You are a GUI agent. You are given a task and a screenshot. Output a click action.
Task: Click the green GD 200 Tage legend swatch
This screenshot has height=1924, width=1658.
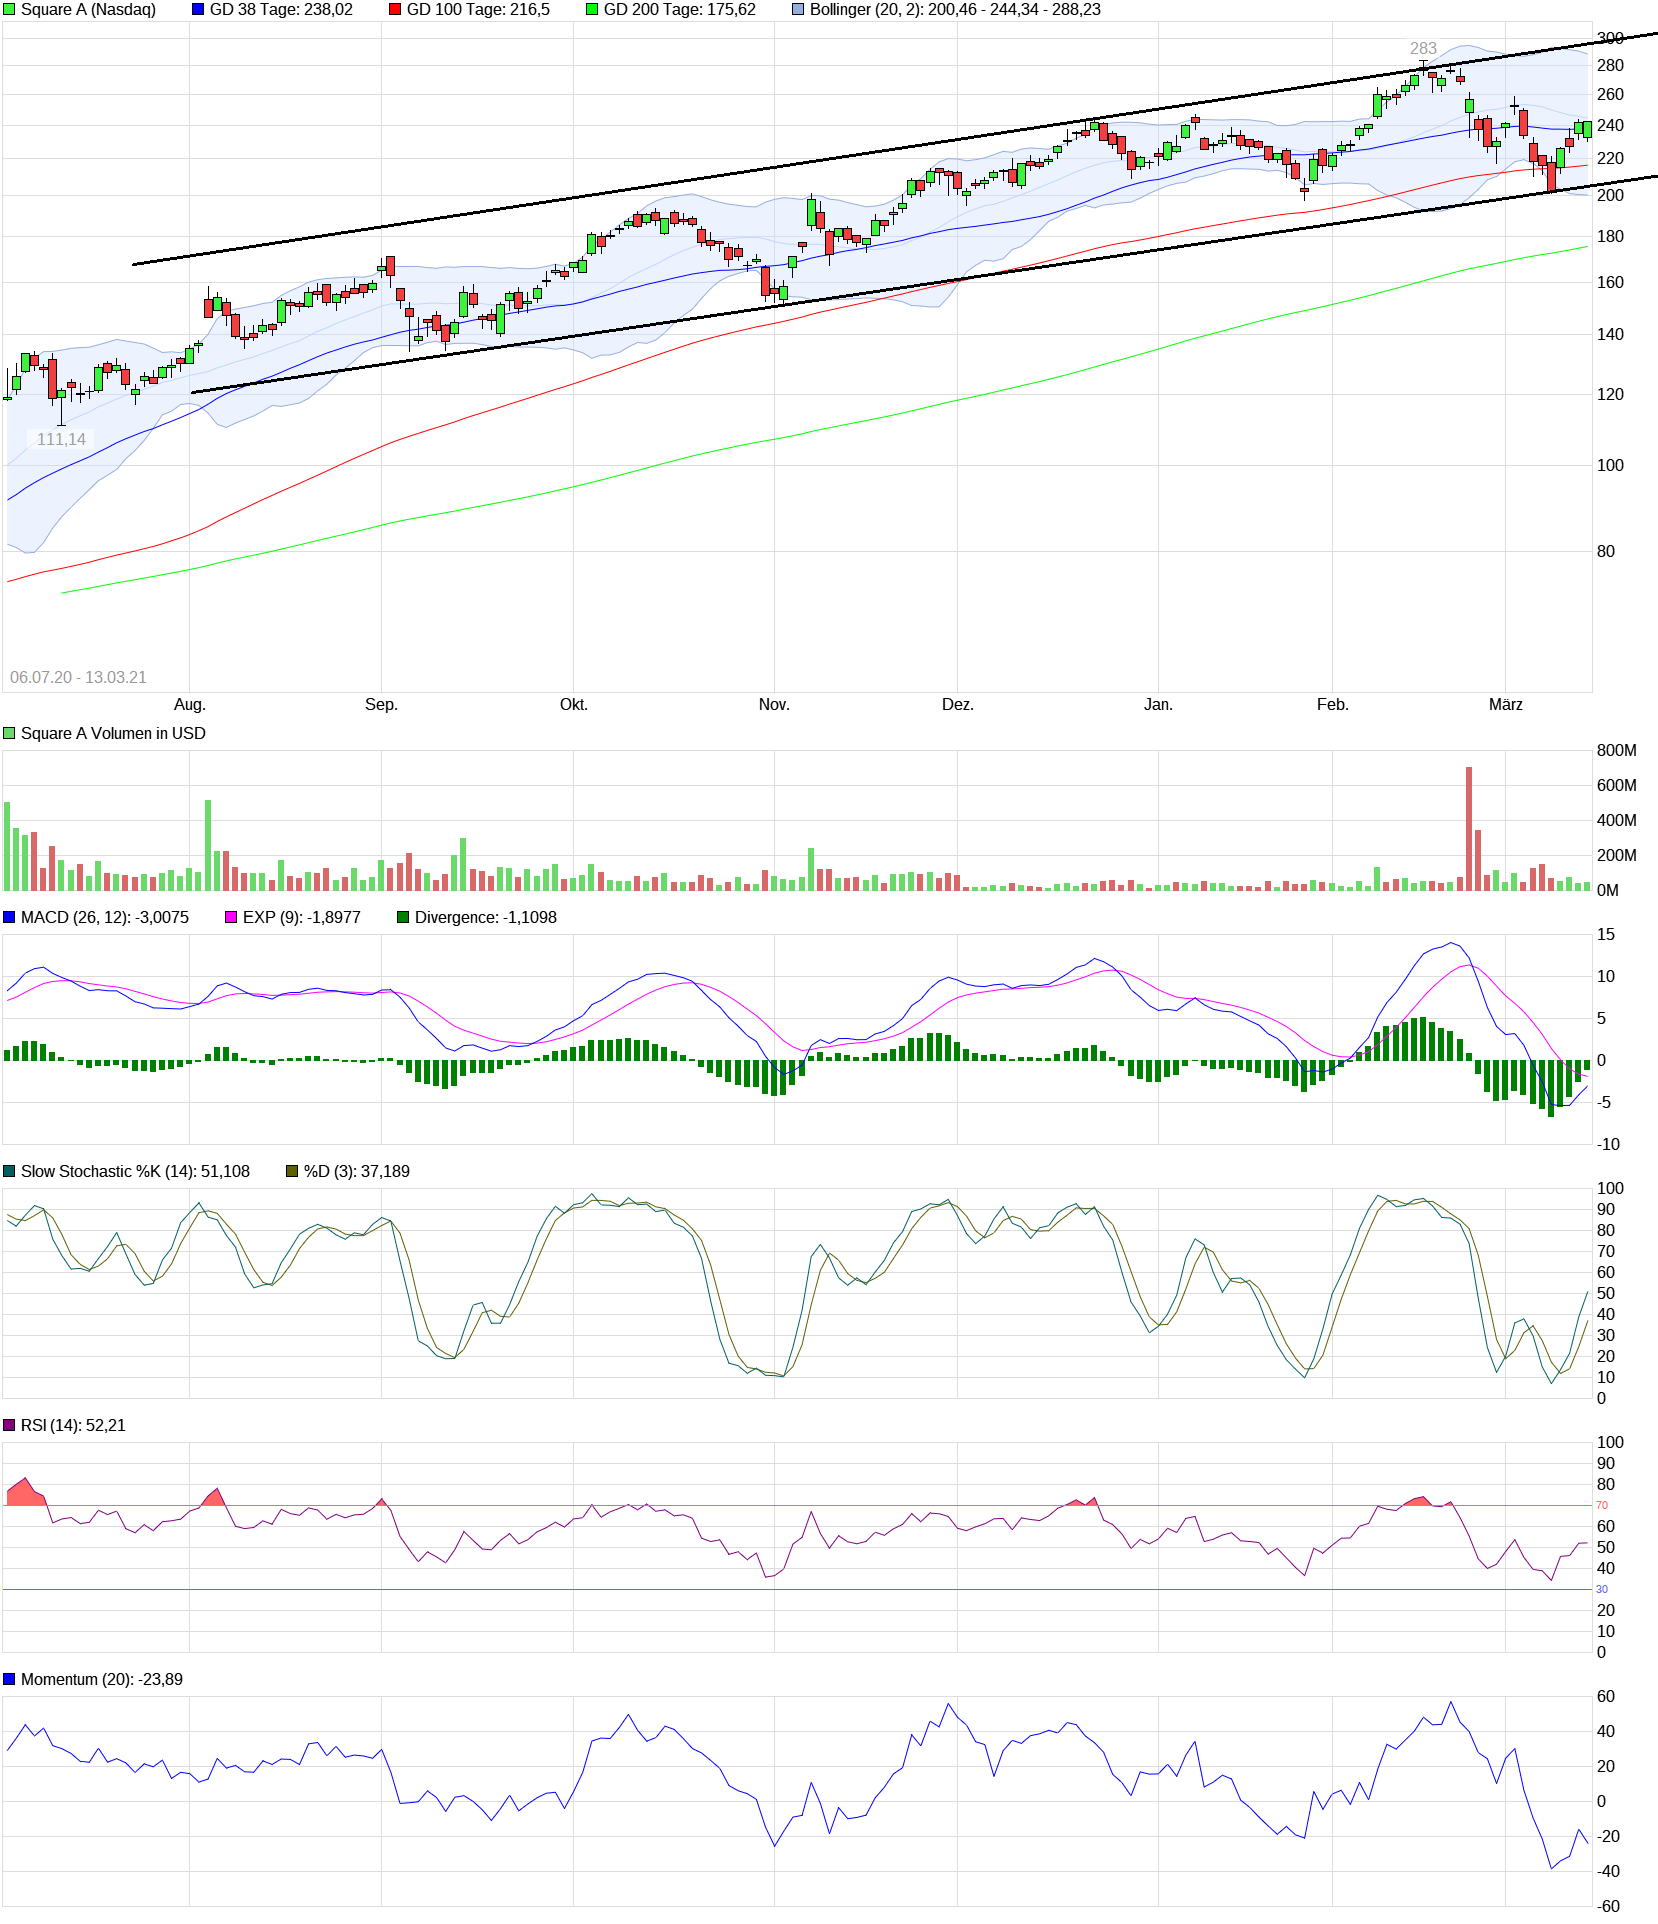(x=592, y=10)
